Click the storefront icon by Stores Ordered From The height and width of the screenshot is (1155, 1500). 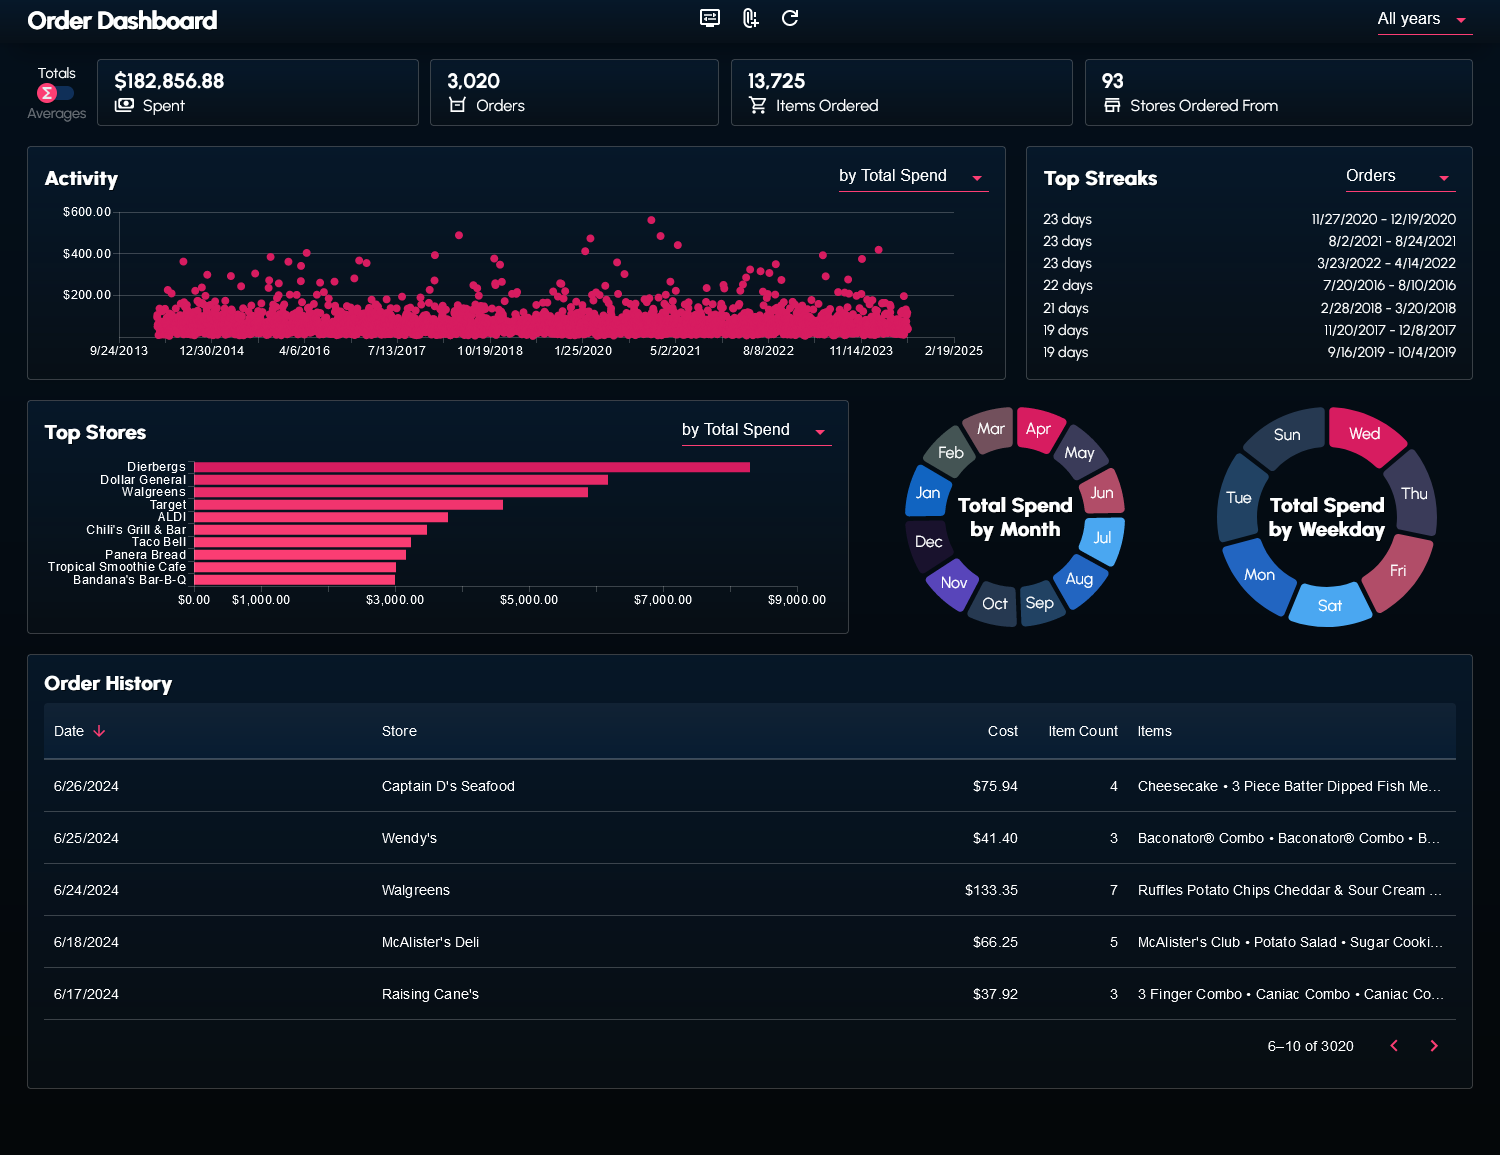pos(1112,105)
